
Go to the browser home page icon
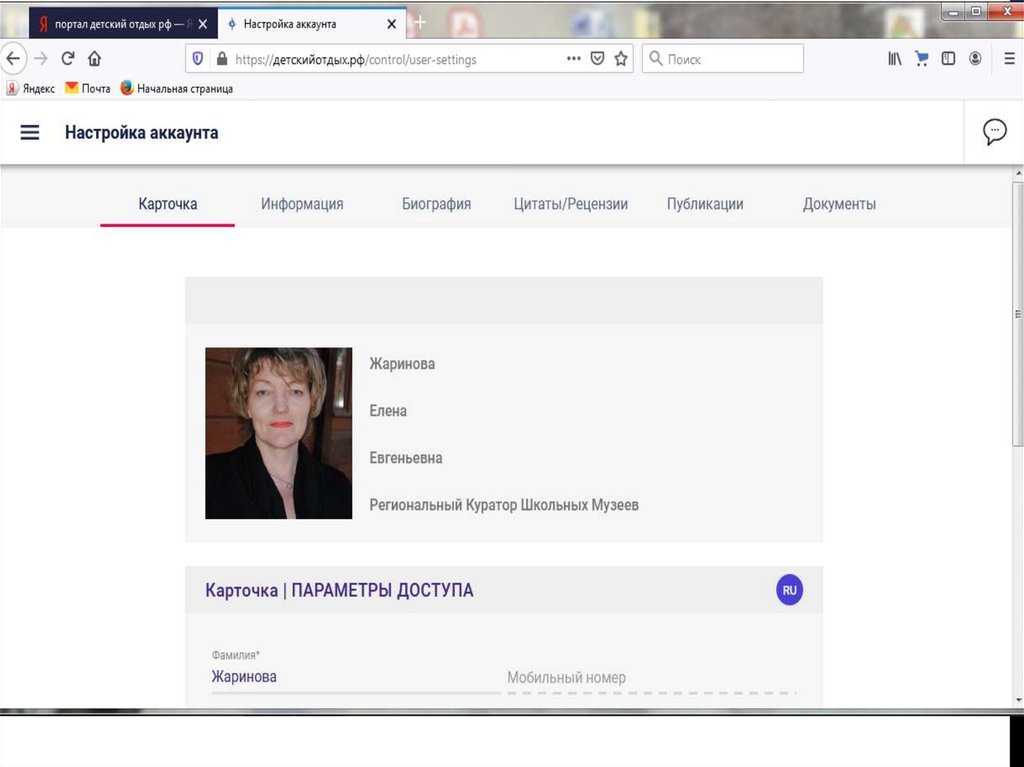tap(95, 59)
